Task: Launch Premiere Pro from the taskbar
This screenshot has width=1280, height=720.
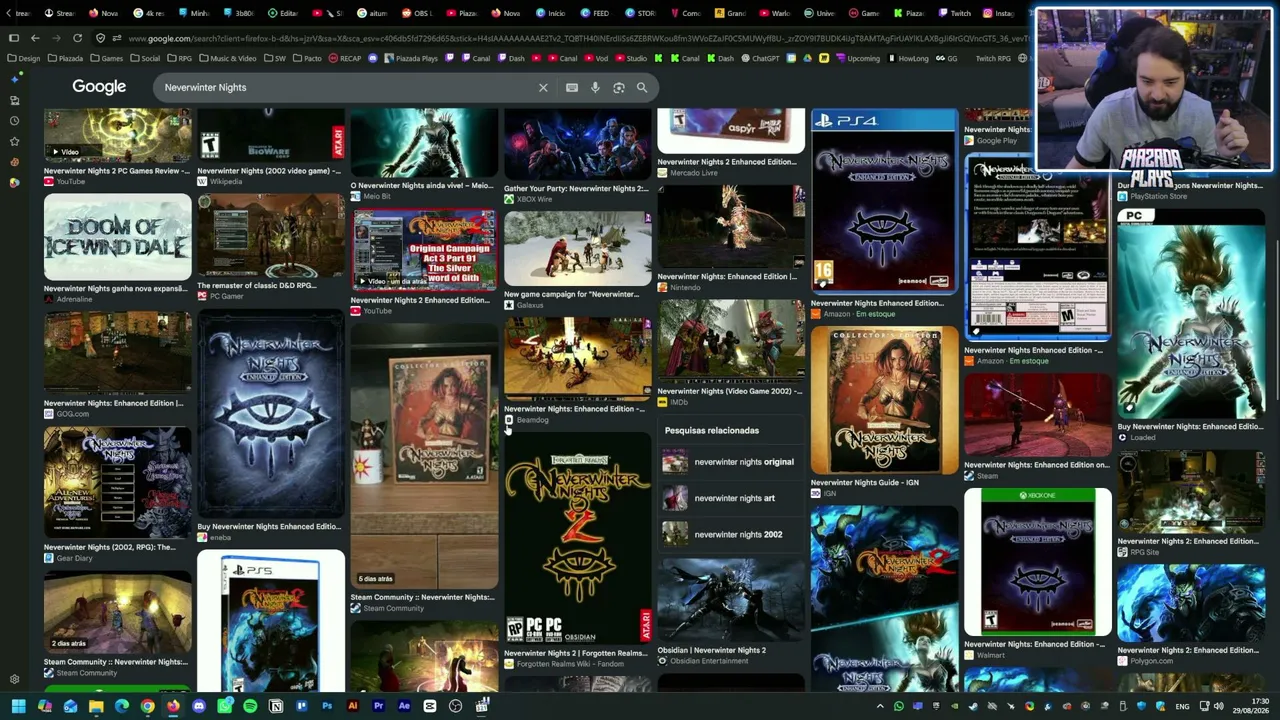Action: (378, 707)
